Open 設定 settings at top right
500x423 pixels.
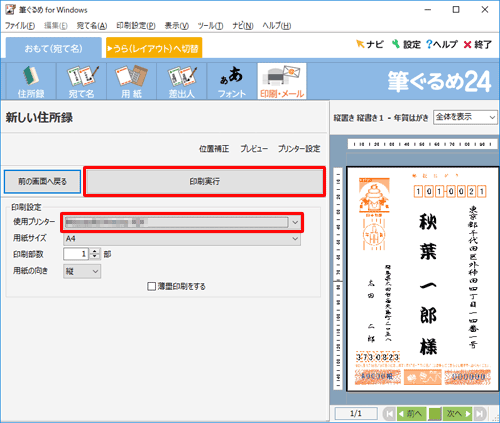pyautogui.click(x=406, y=44)
